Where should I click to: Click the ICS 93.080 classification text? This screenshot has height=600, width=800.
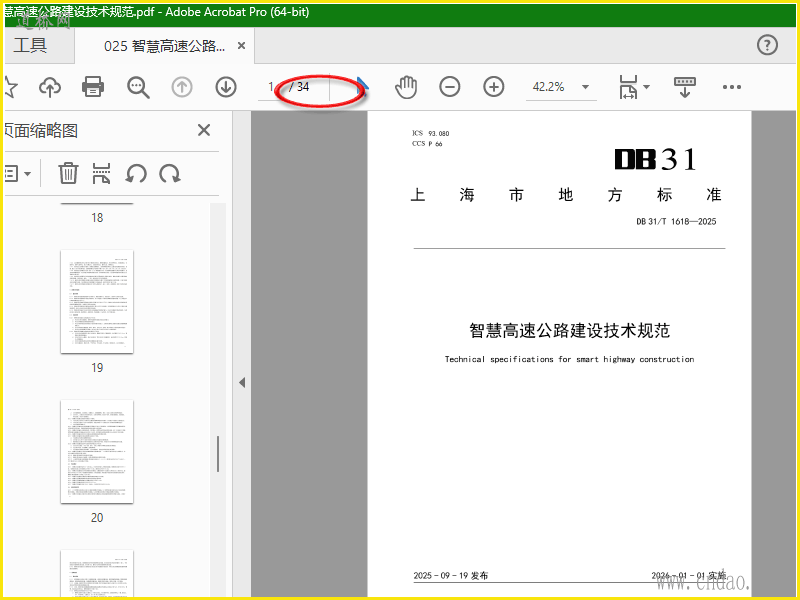click(431, 133)
